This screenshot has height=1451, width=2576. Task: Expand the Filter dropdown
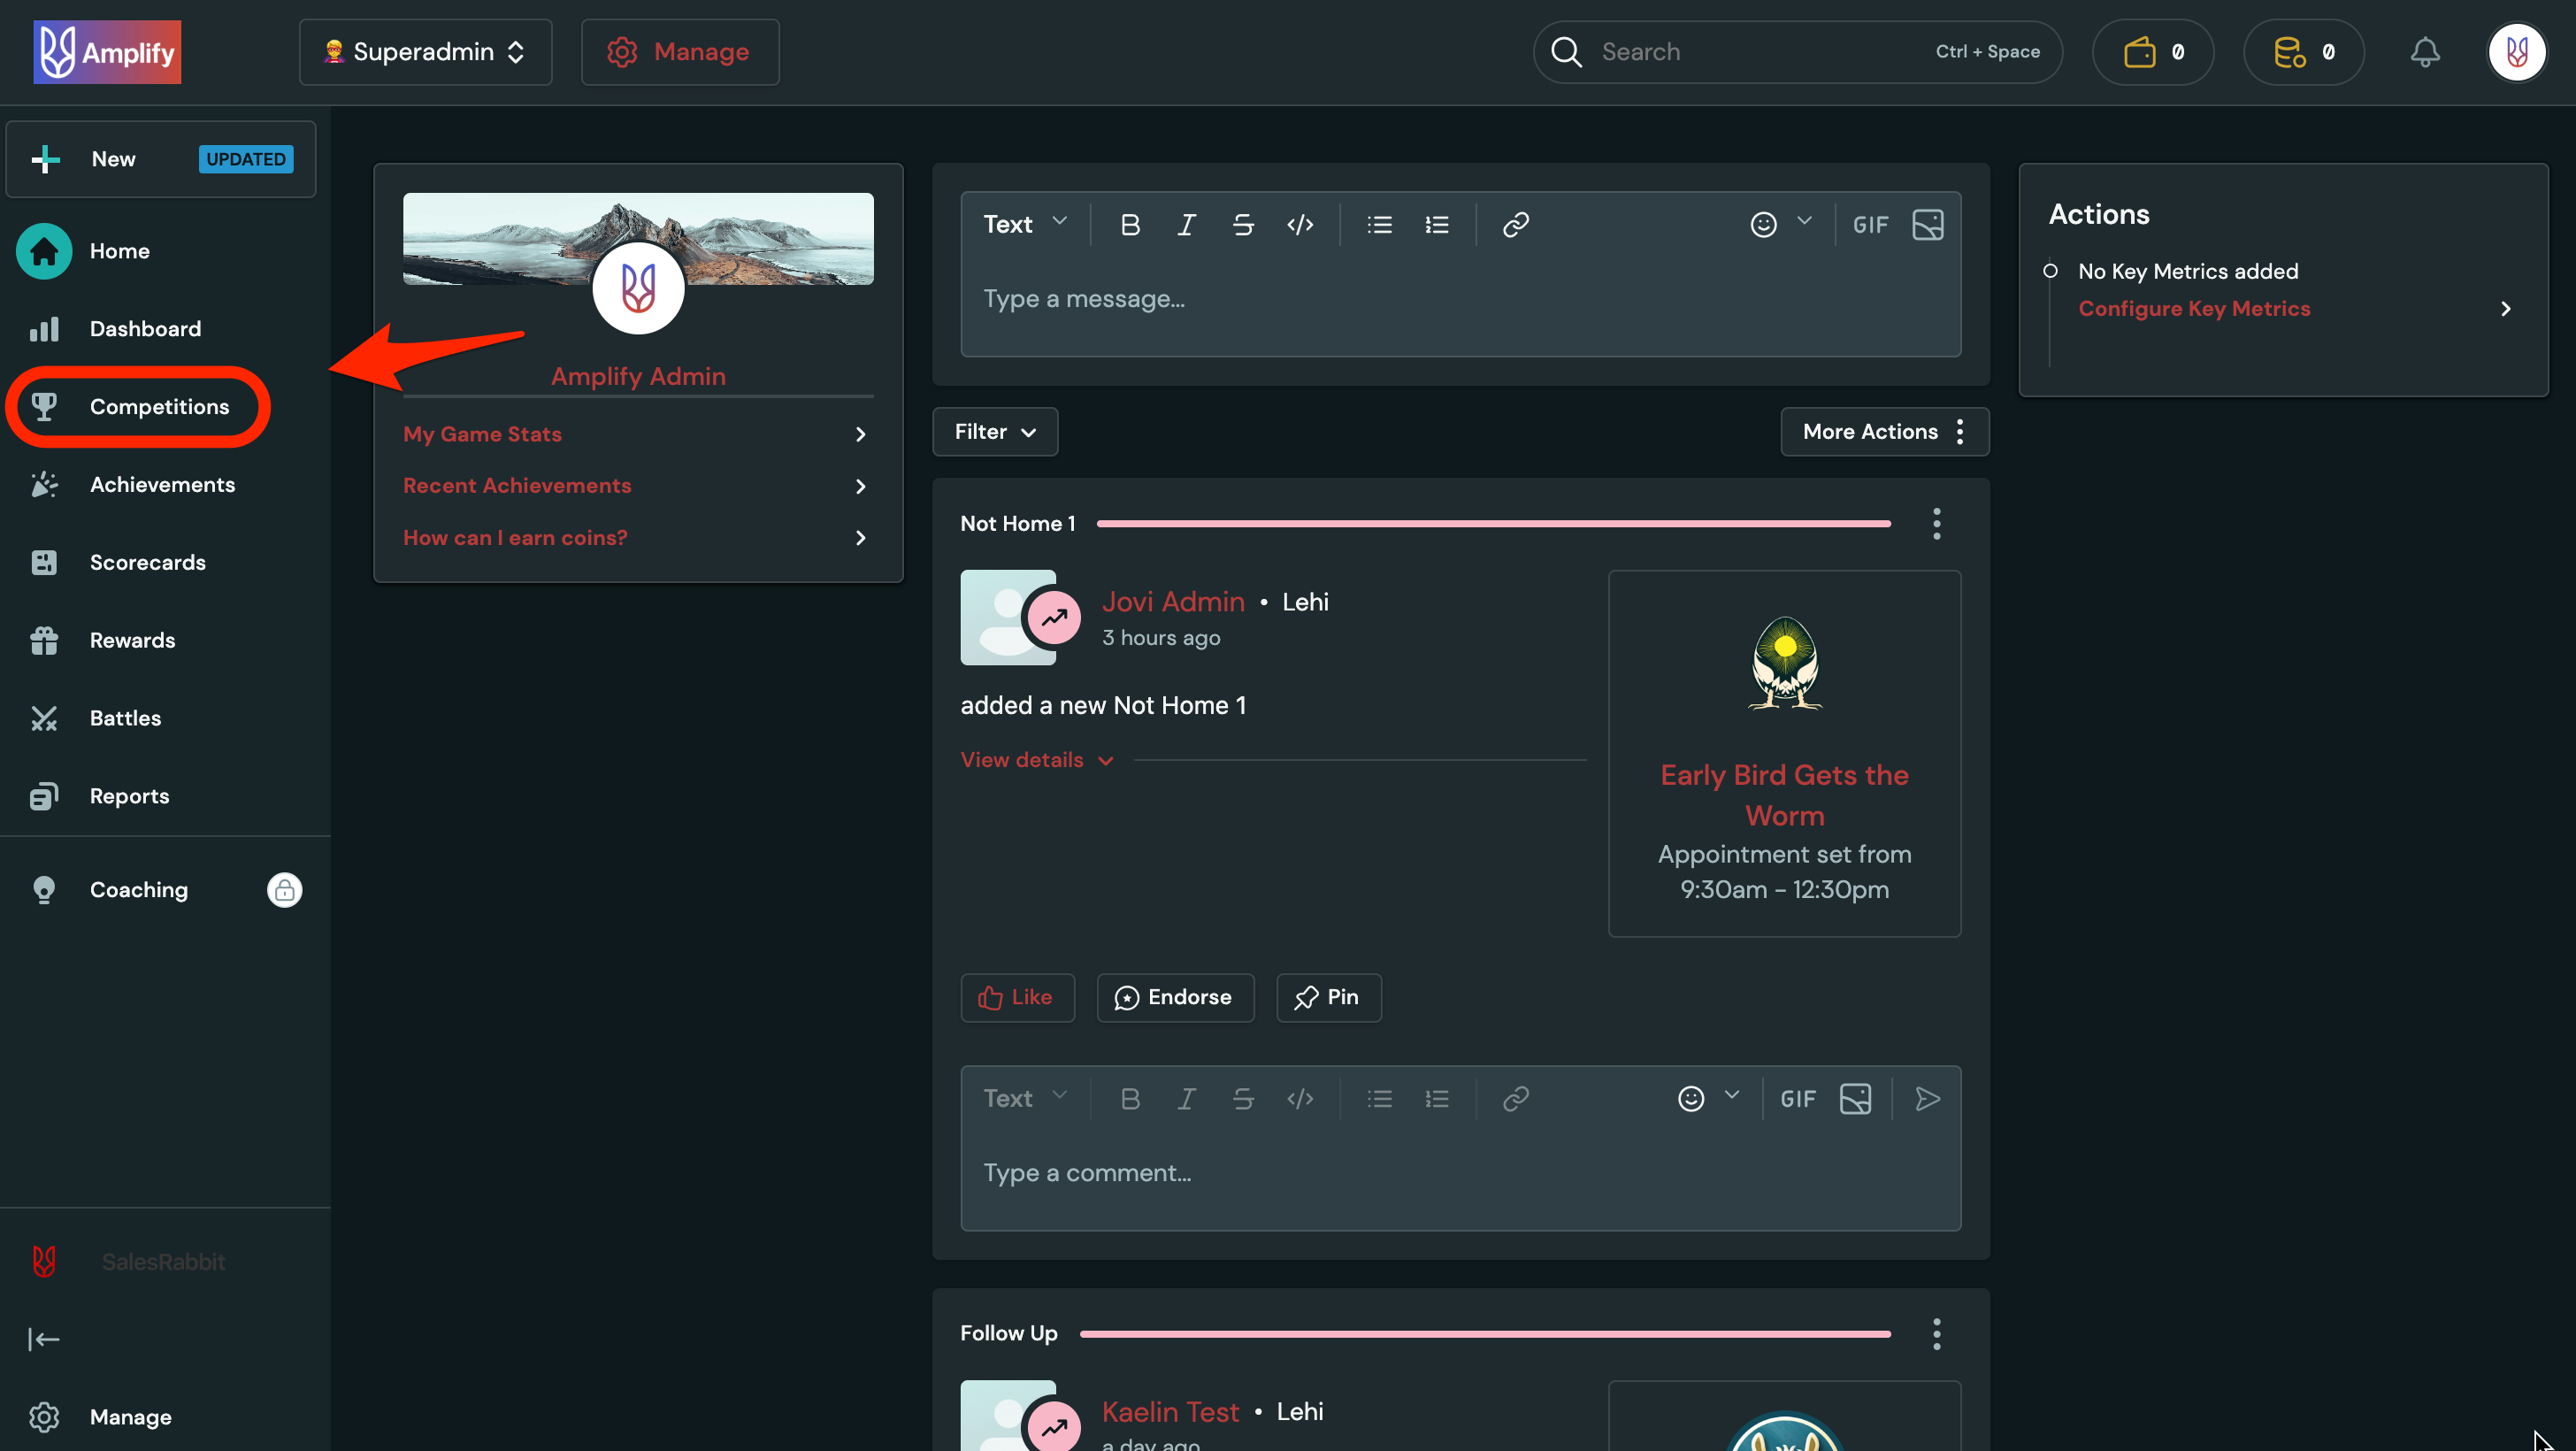pyautogui.click(x=994, y=431)
